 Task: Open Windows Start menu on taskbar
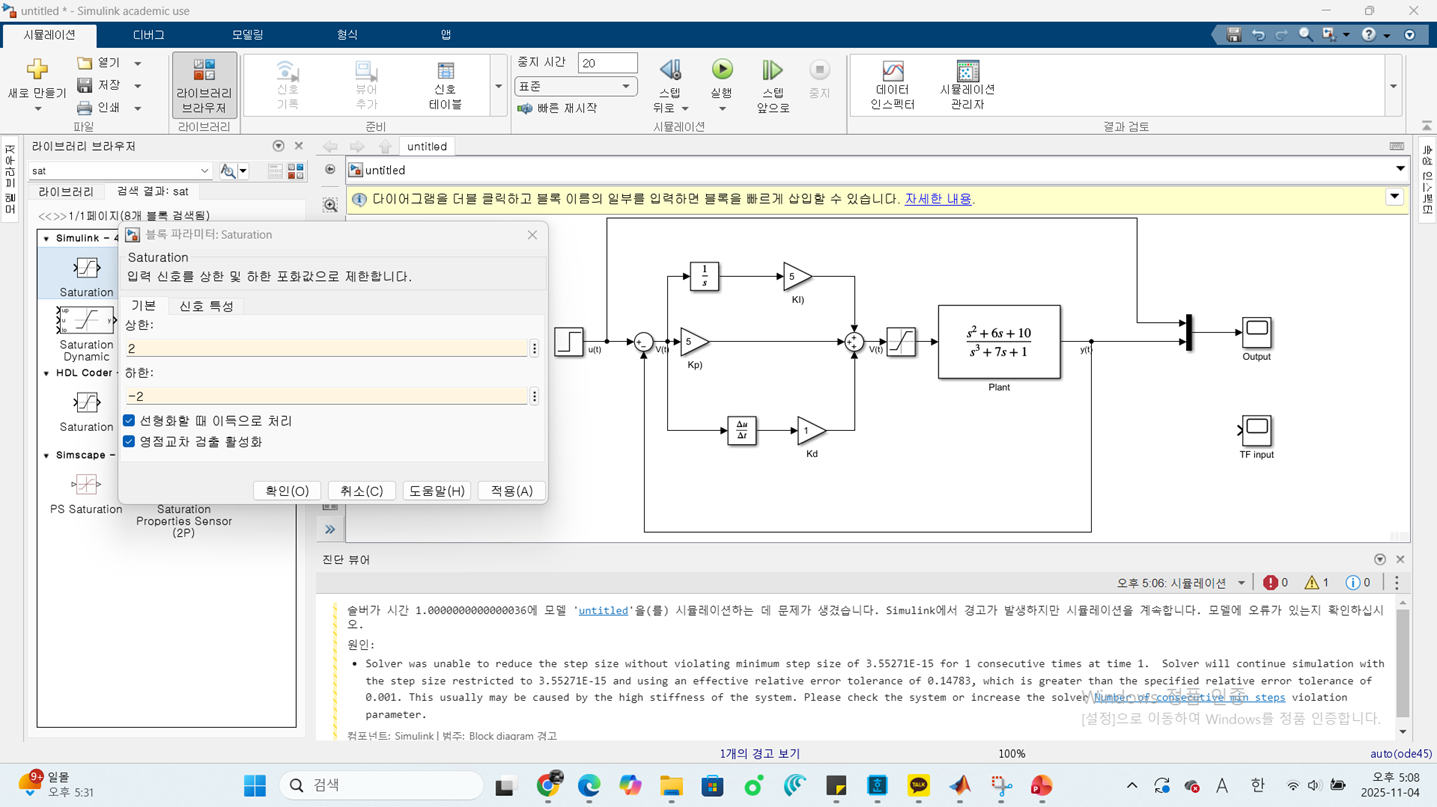pos(255,786)
